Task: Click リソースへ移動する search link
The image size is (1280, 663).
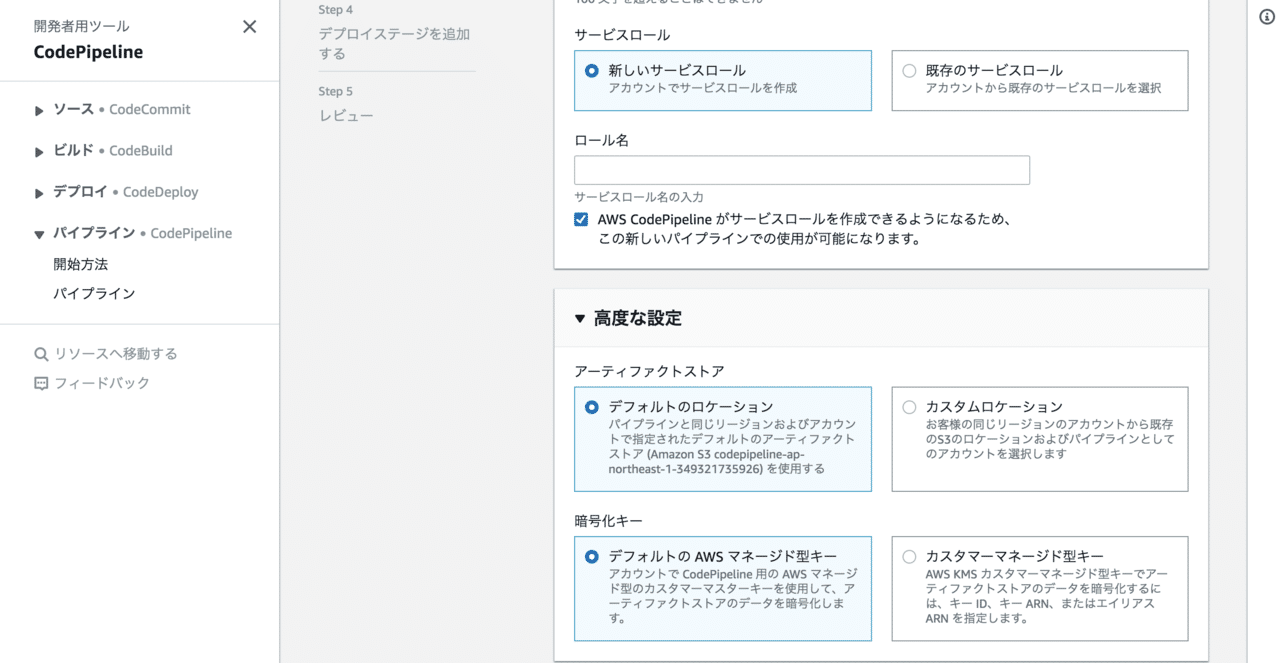Action: pos(116,354)
